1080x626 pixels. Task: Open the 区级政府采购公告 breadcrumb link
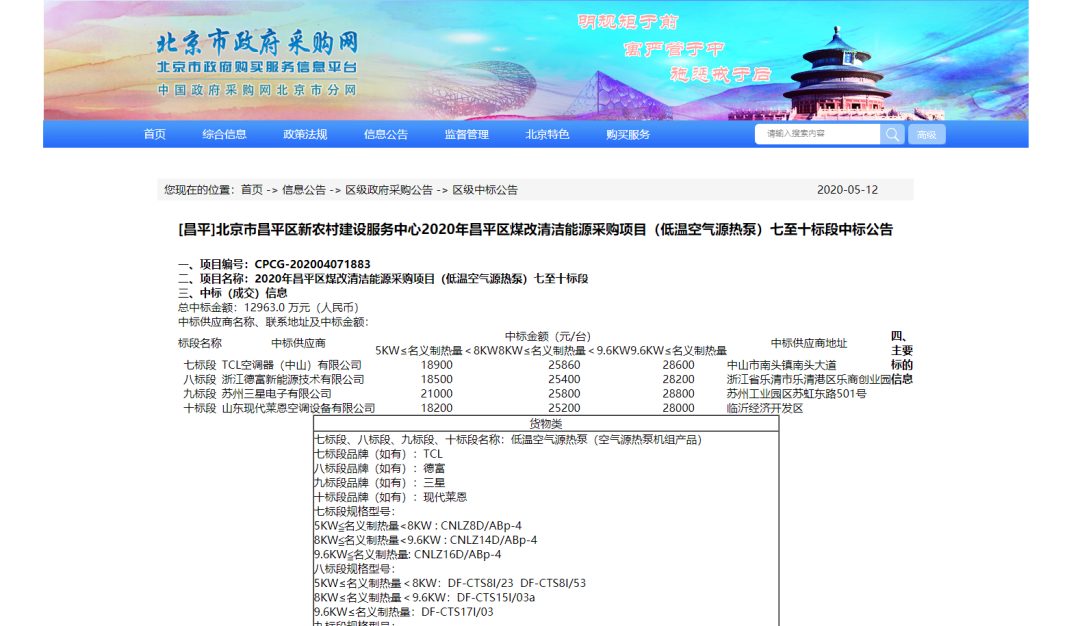tap(389, 190)
